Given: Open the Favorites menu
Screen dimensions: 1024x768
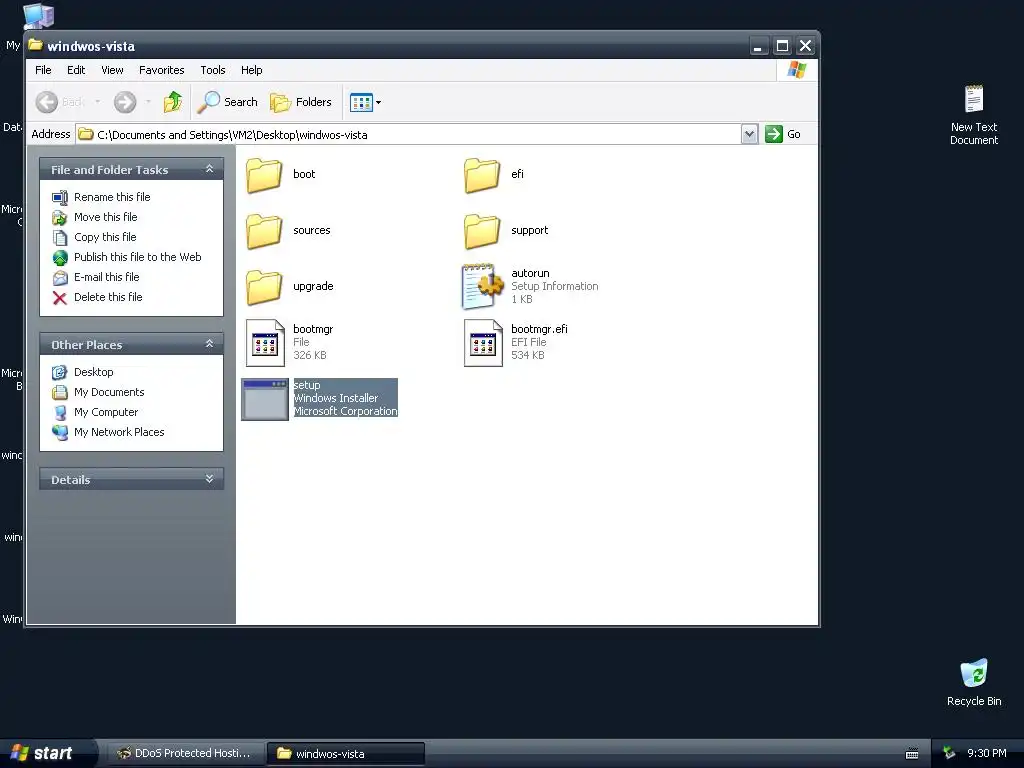Looking at the screenshot, I should click(161, 70).
